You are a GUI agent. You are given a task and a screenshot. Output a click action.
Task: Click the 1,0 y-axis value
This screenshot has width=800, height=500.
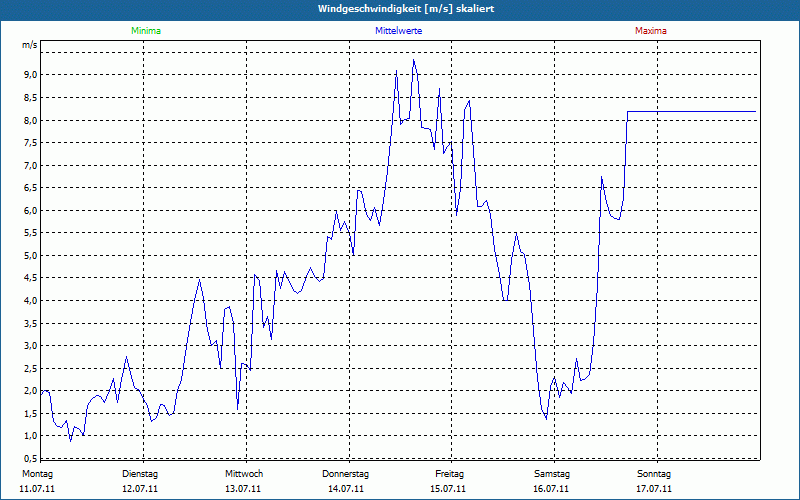click(31, 436)
